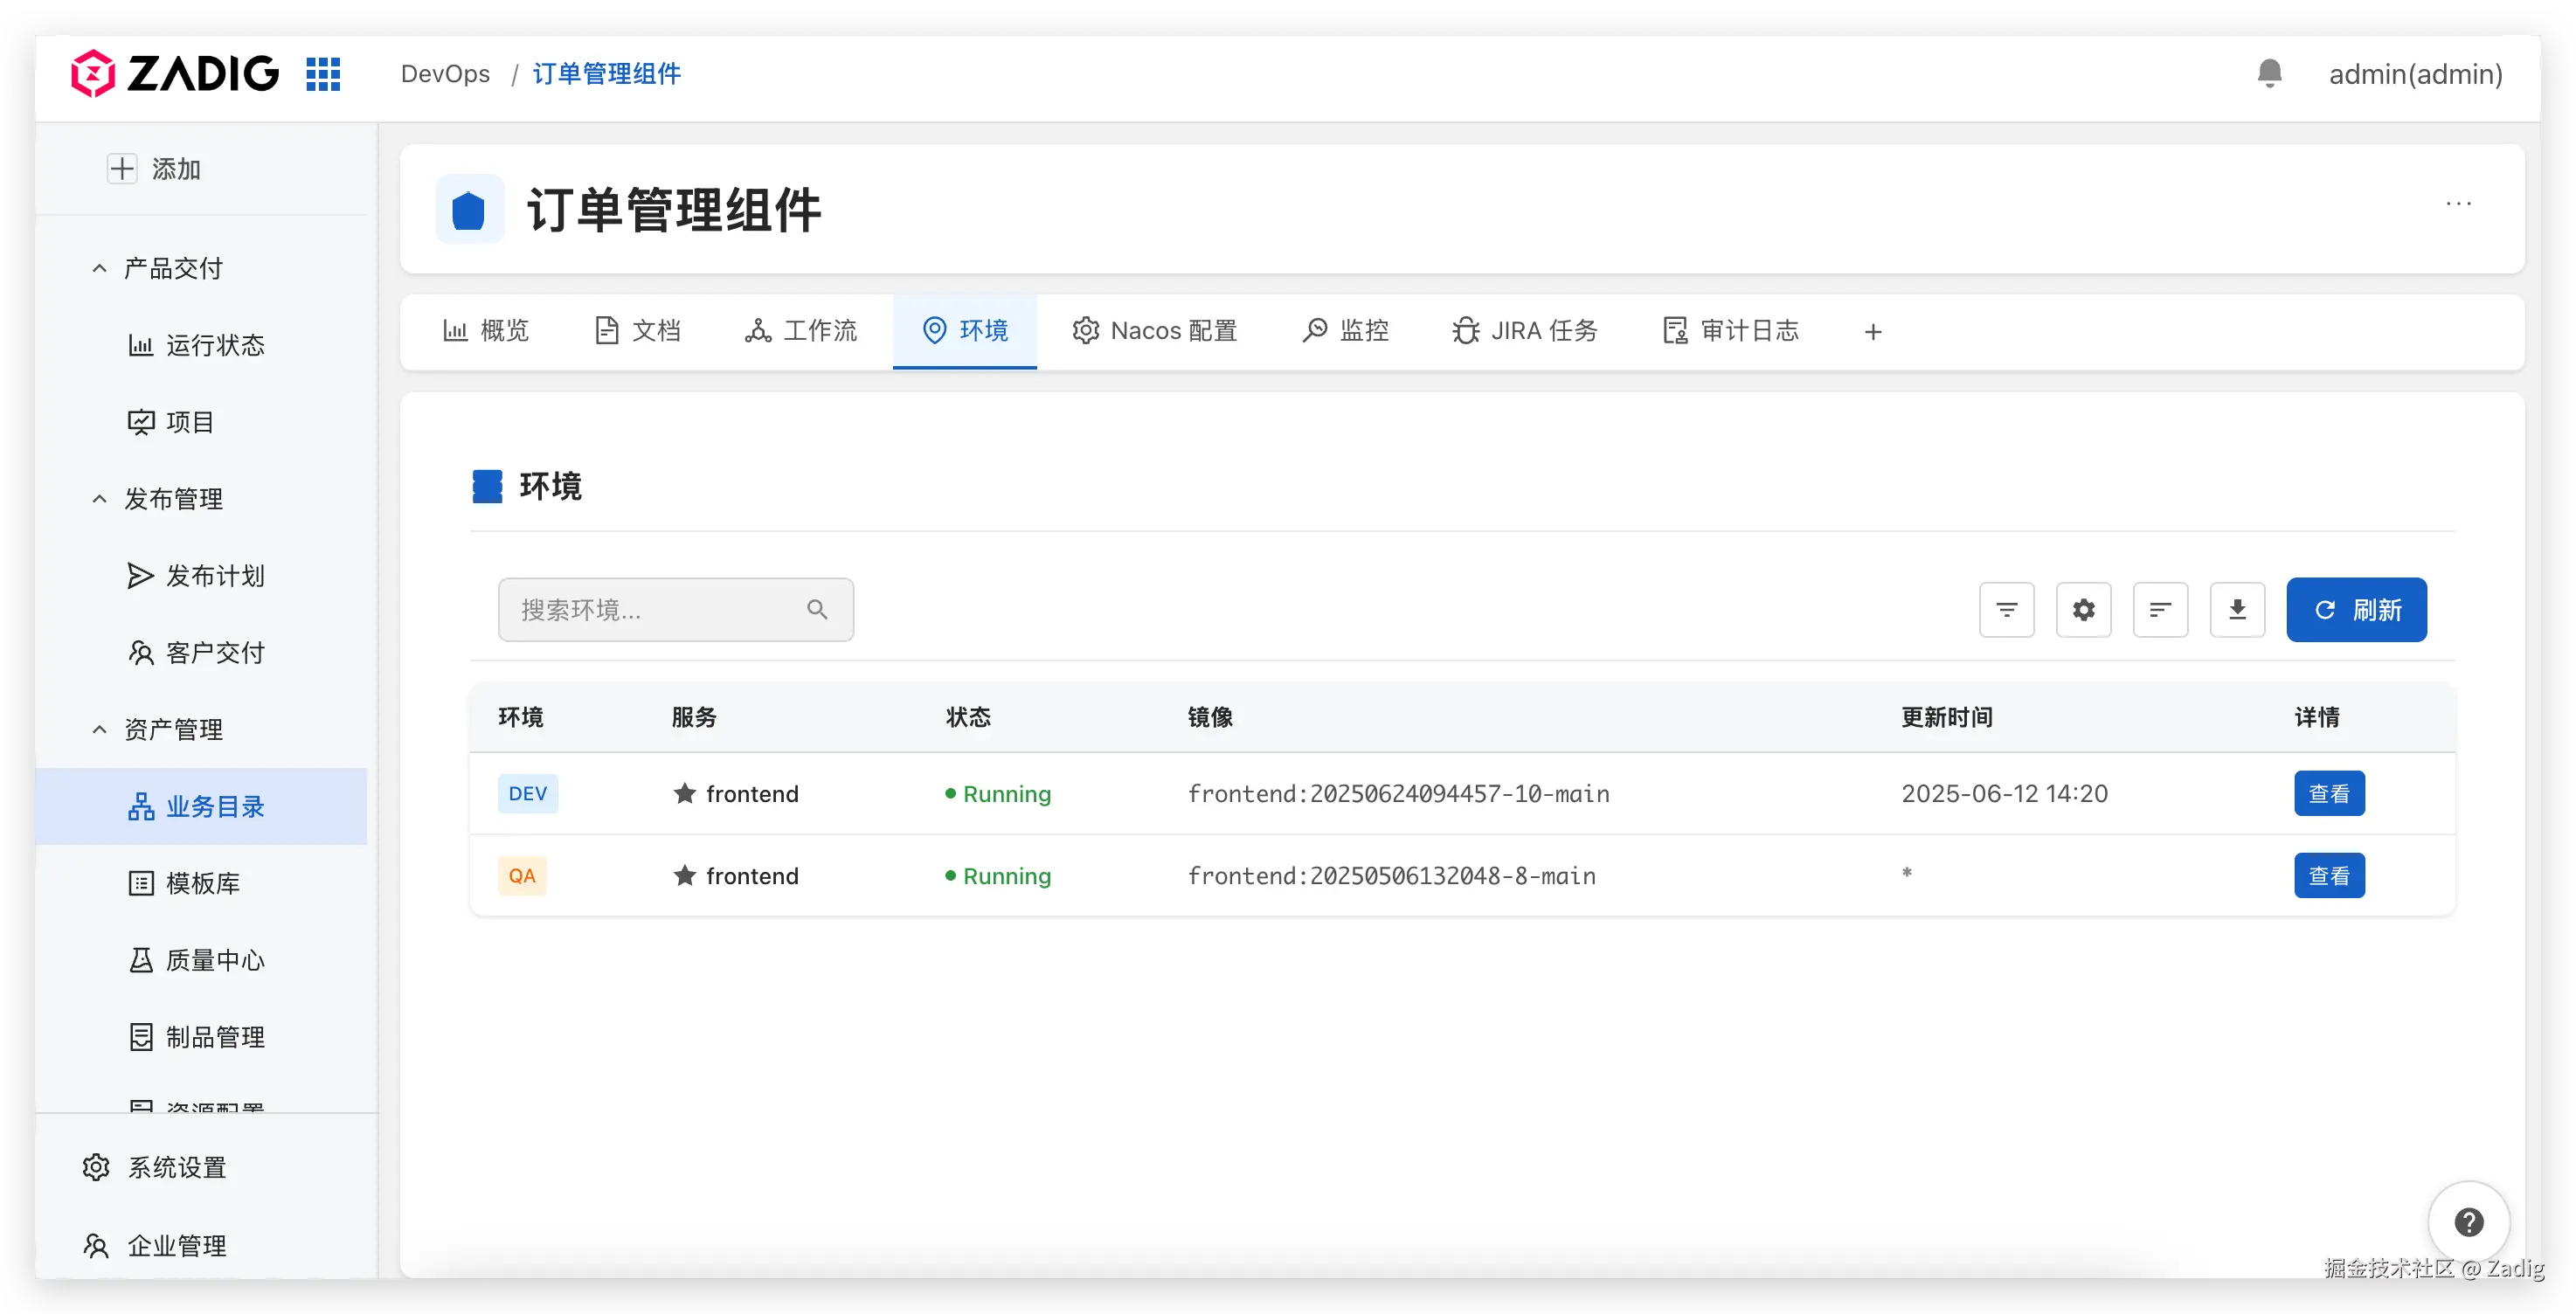Screen dimensions: 2576x1314
Task: Collapse the 产品交付 sidebar section
Action: [x=100, y=269]
